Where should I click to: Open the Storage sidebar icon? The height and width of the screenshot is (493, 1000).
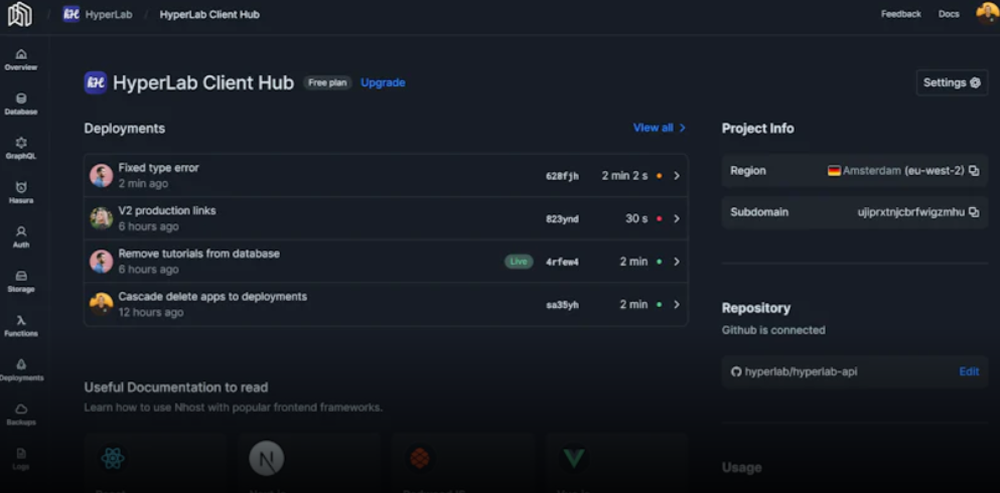point(21,277)
